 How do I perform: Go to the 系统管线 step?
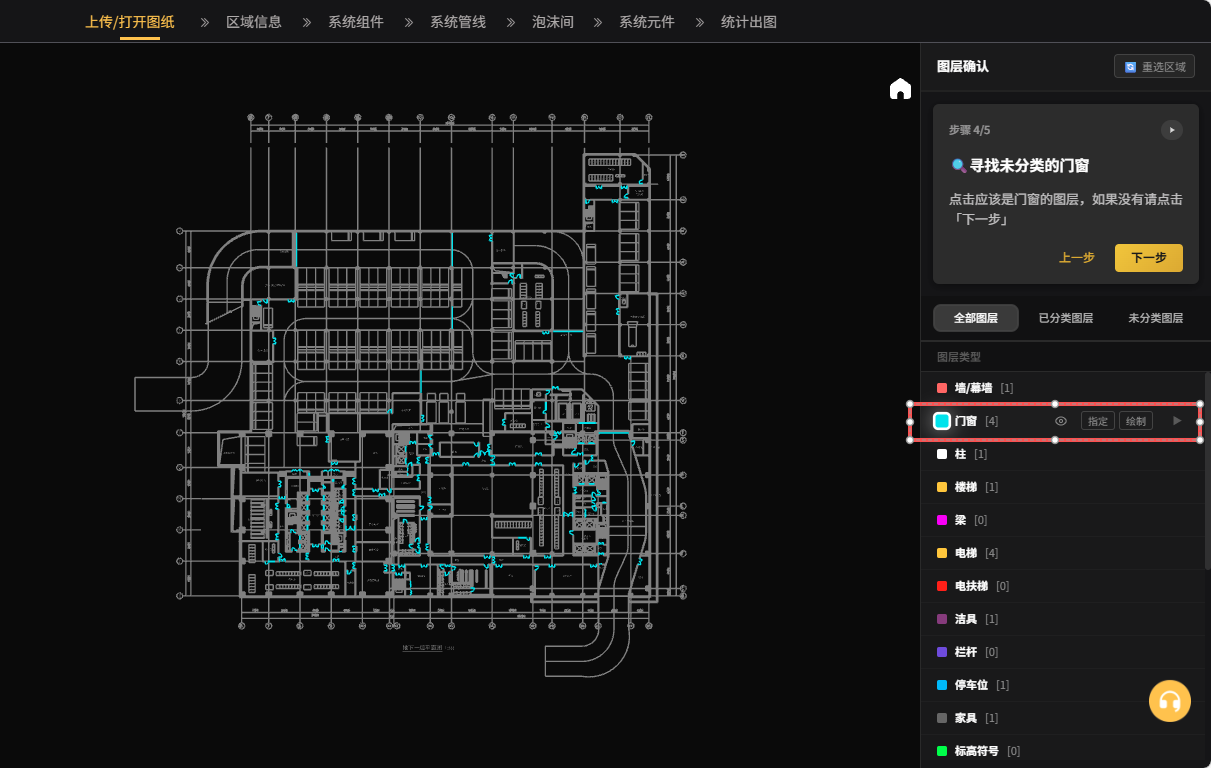(458, 22)
